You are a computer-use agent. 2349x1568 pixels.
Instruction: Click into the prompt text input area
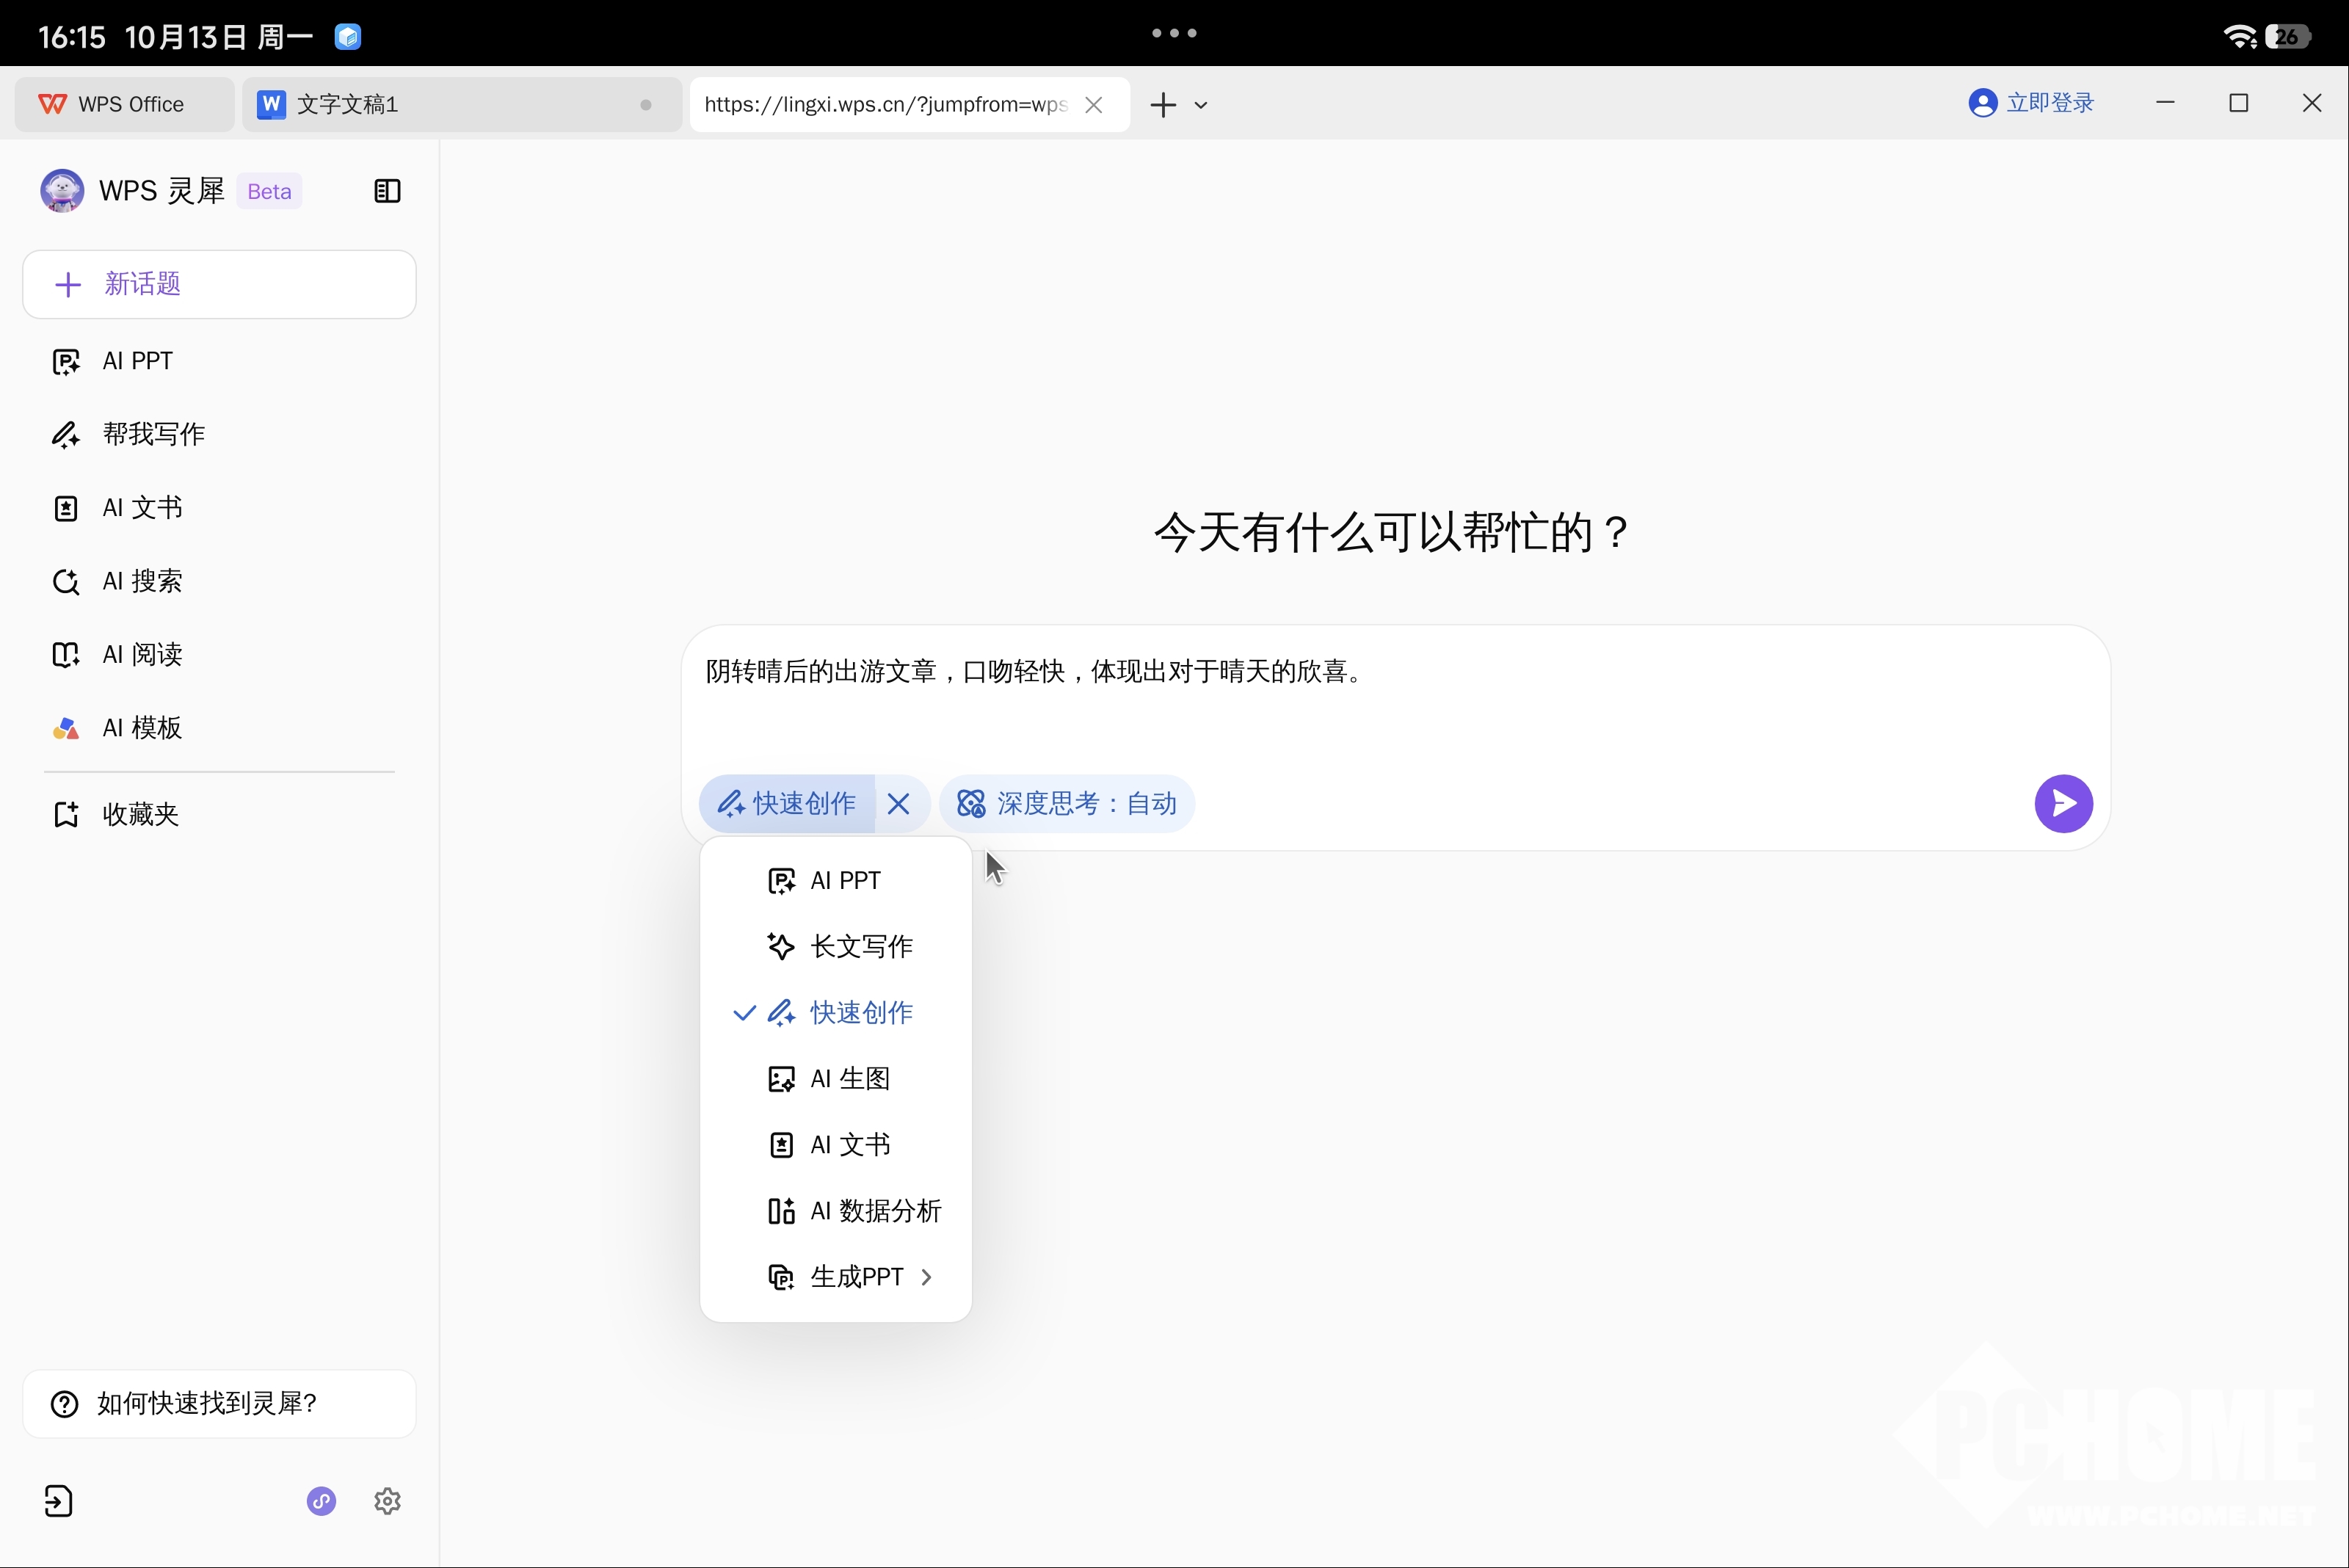[1394, 700]
